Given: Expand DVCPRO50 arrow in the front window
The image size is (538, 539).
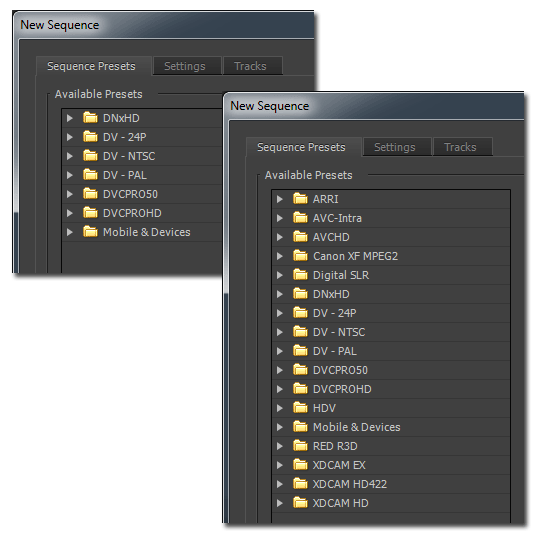Looking at the screenshot, I should [280, 370].
